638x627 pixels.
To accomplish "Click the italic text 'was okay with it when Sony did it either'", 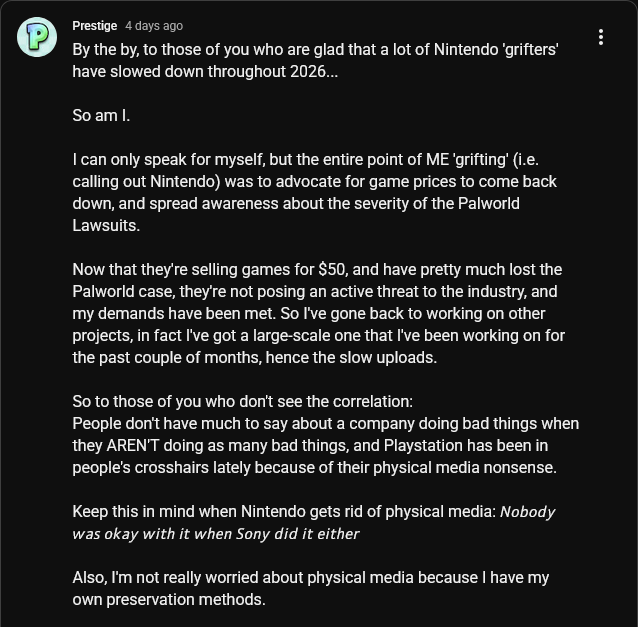I will (216, 533).
